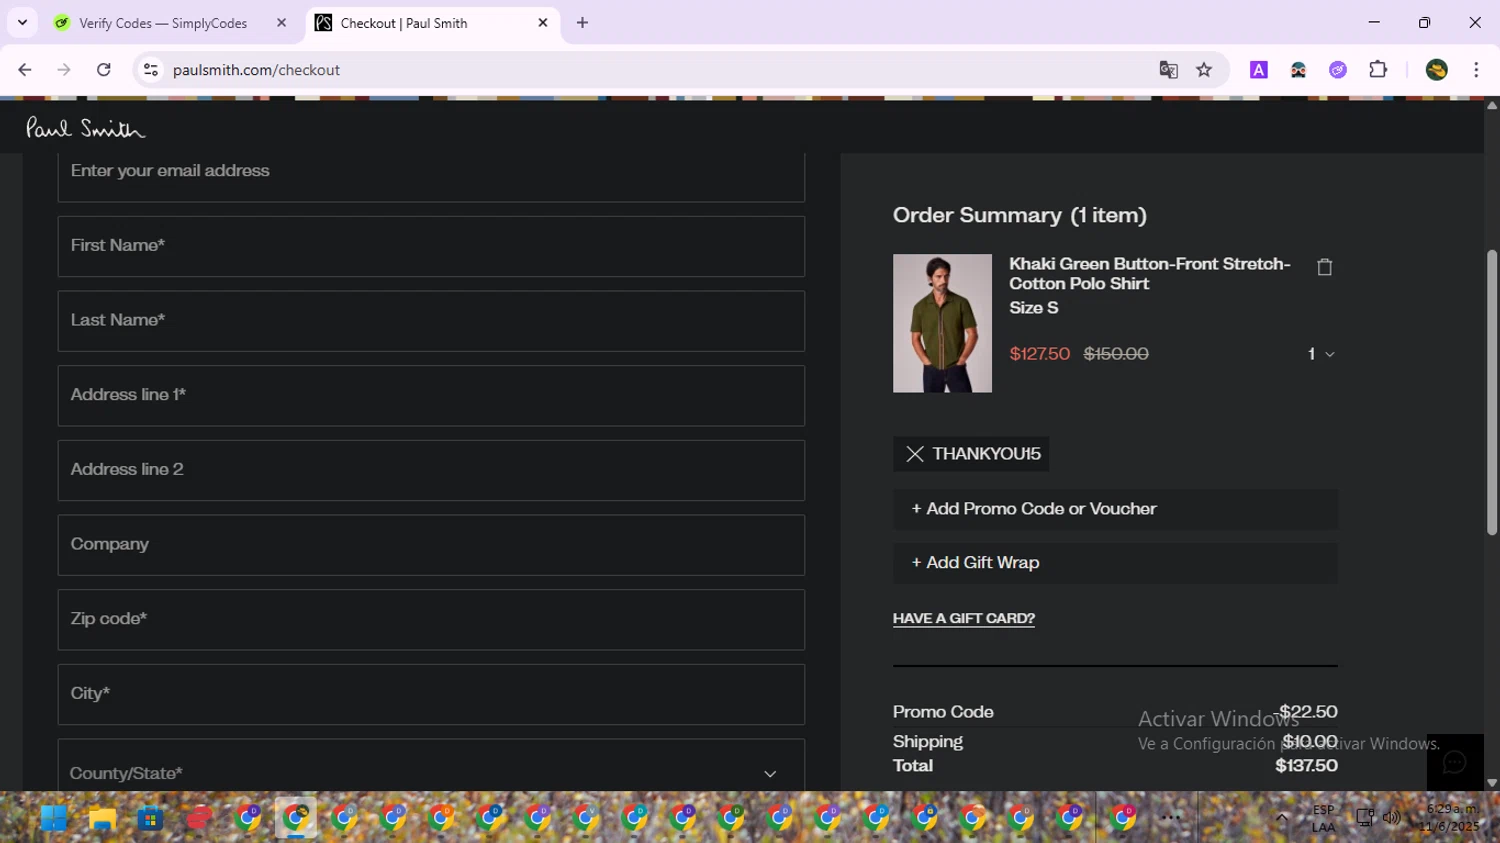
Task: Open the chat support bubble
Action: (1454, 762)
